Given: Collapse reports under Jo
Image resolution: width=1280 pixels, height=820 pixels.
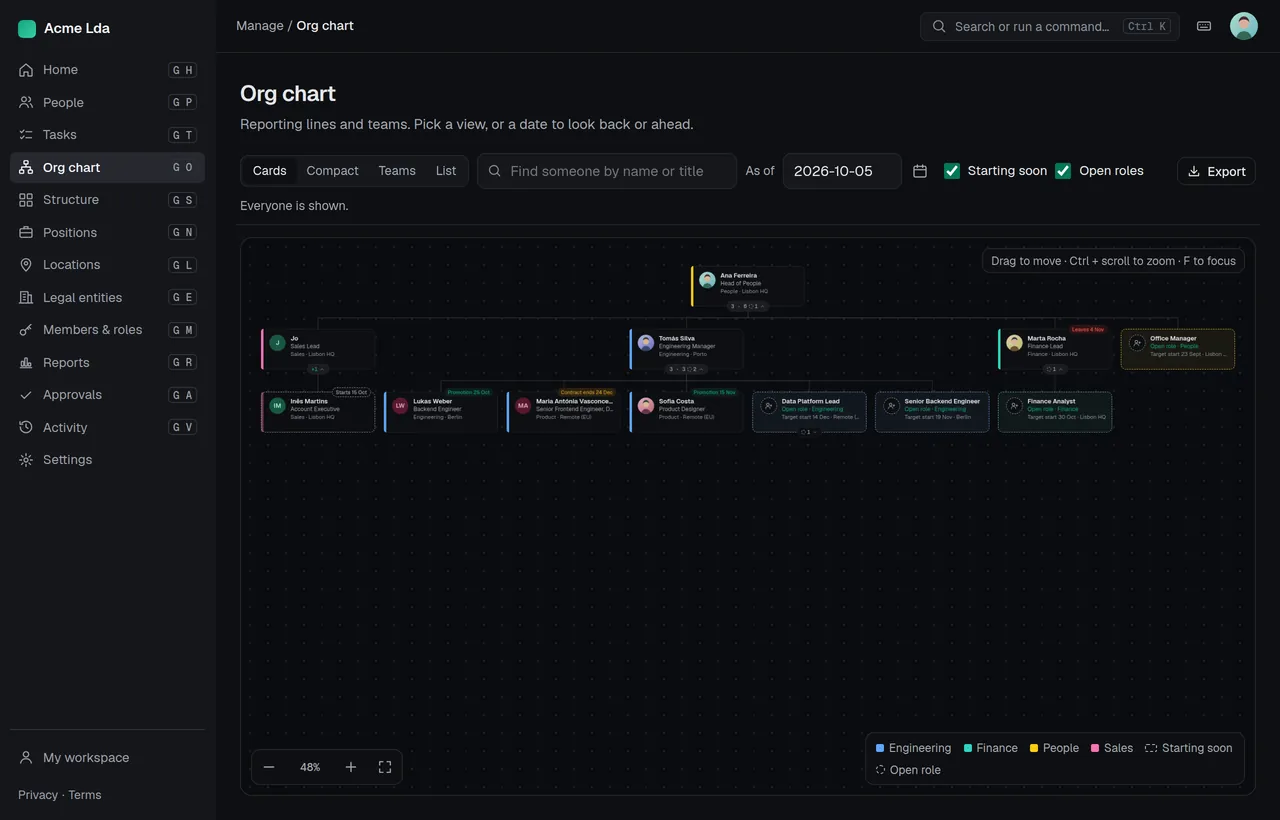Looking at the screenshot, I should tap(318, 369).
